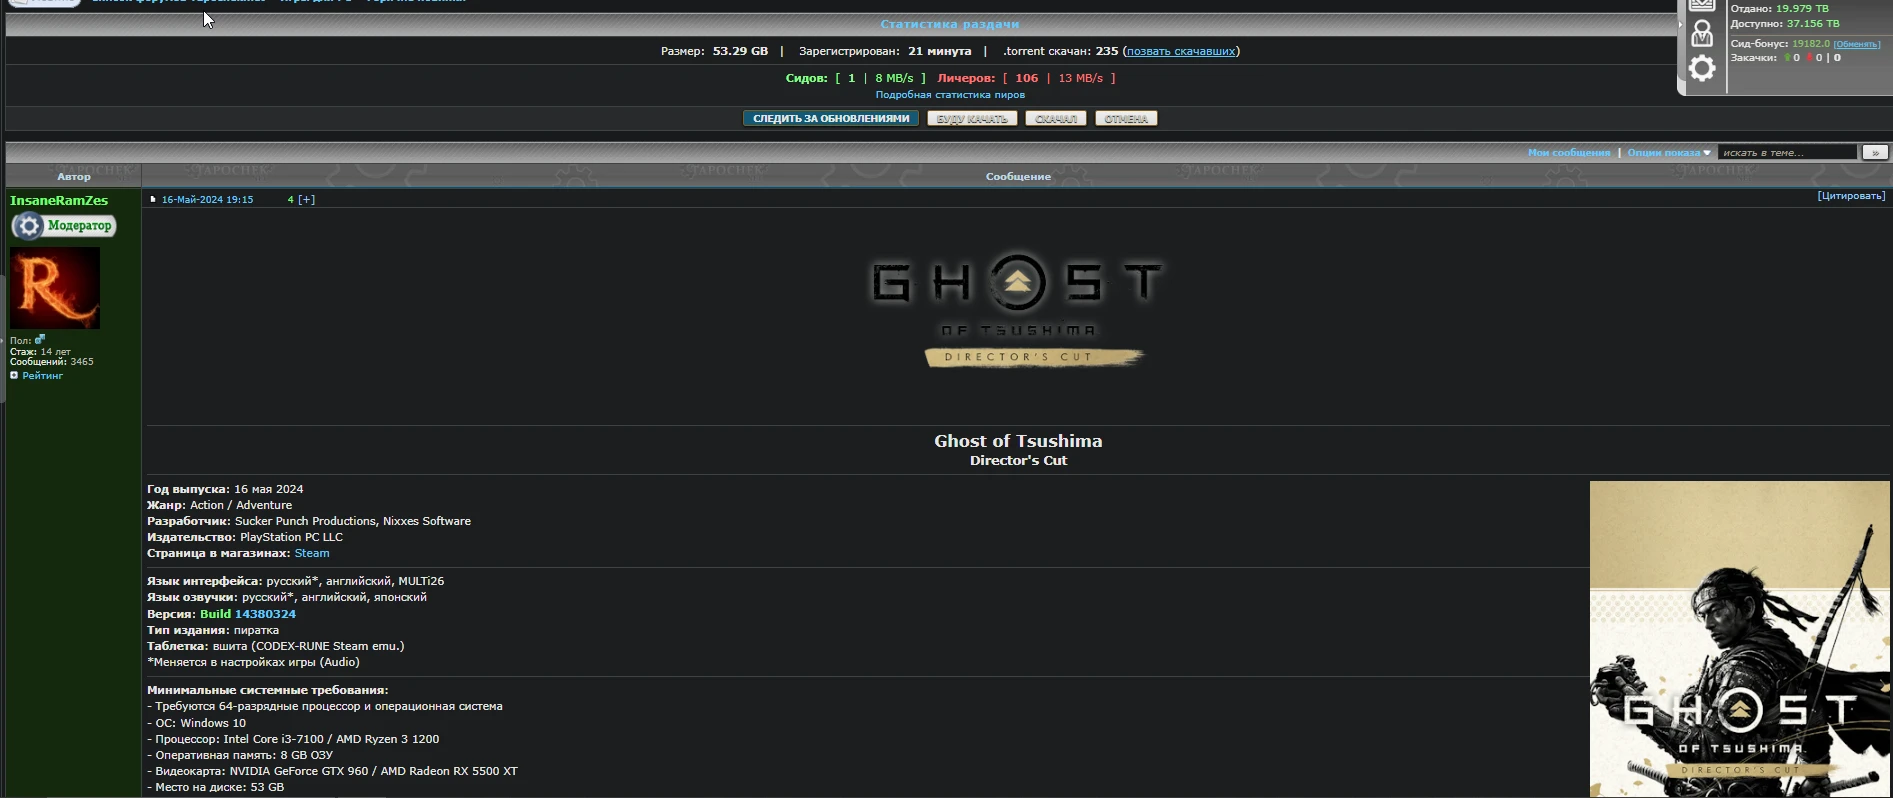1893x798 pixels.
Task: Click the Ghost of Tsushima title heading text
Action: pyautogui.click(x=1018, y=441)
